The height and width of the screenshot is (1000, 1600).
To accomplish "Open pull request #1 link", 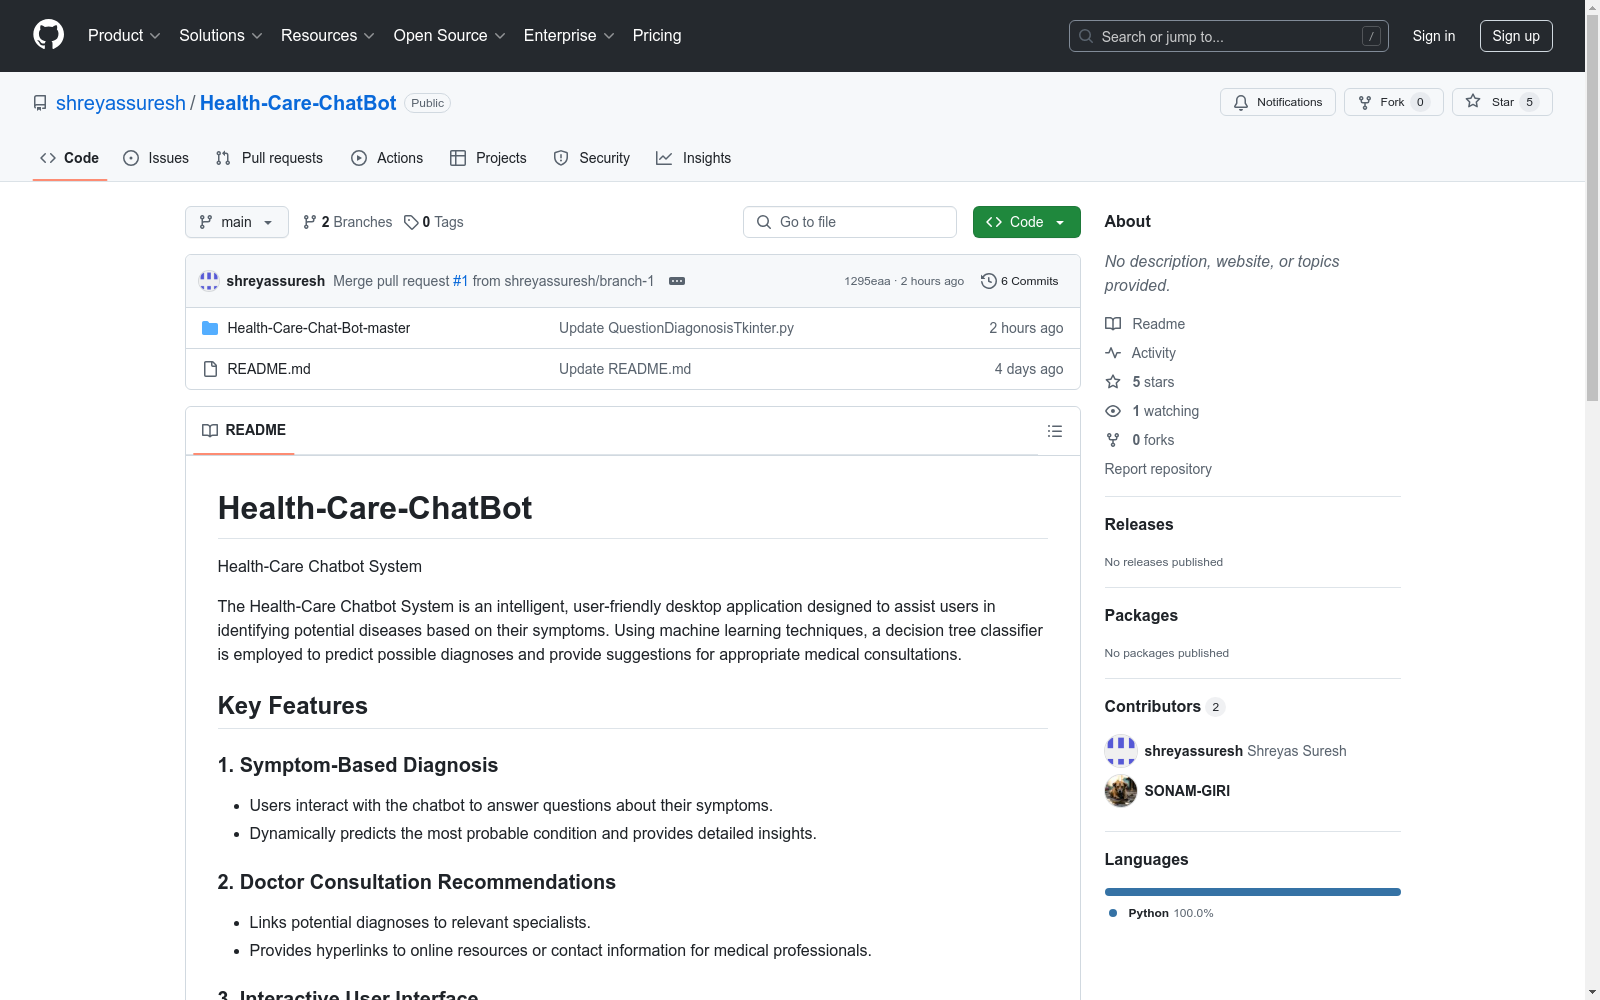I will (x=460, y=281).
